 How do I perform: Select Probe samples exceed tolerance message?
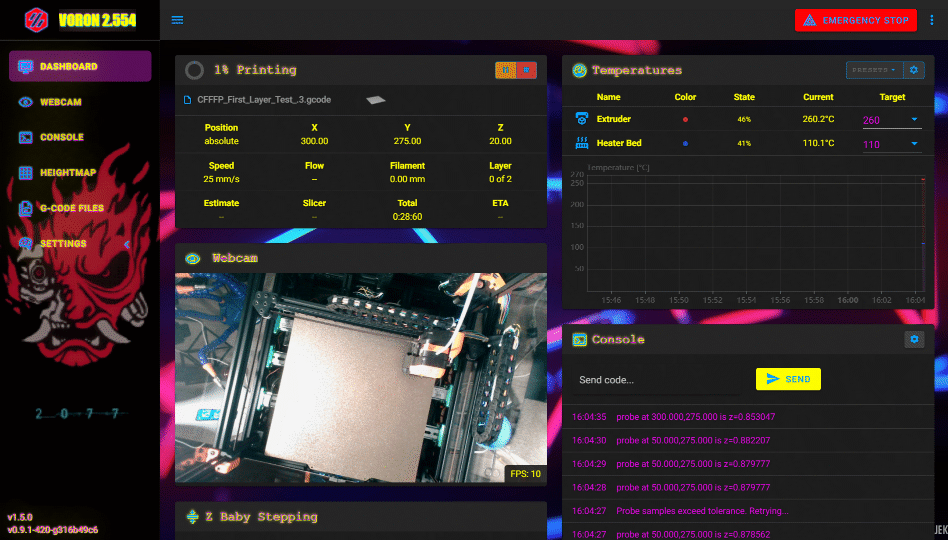[x=703, y=511]
